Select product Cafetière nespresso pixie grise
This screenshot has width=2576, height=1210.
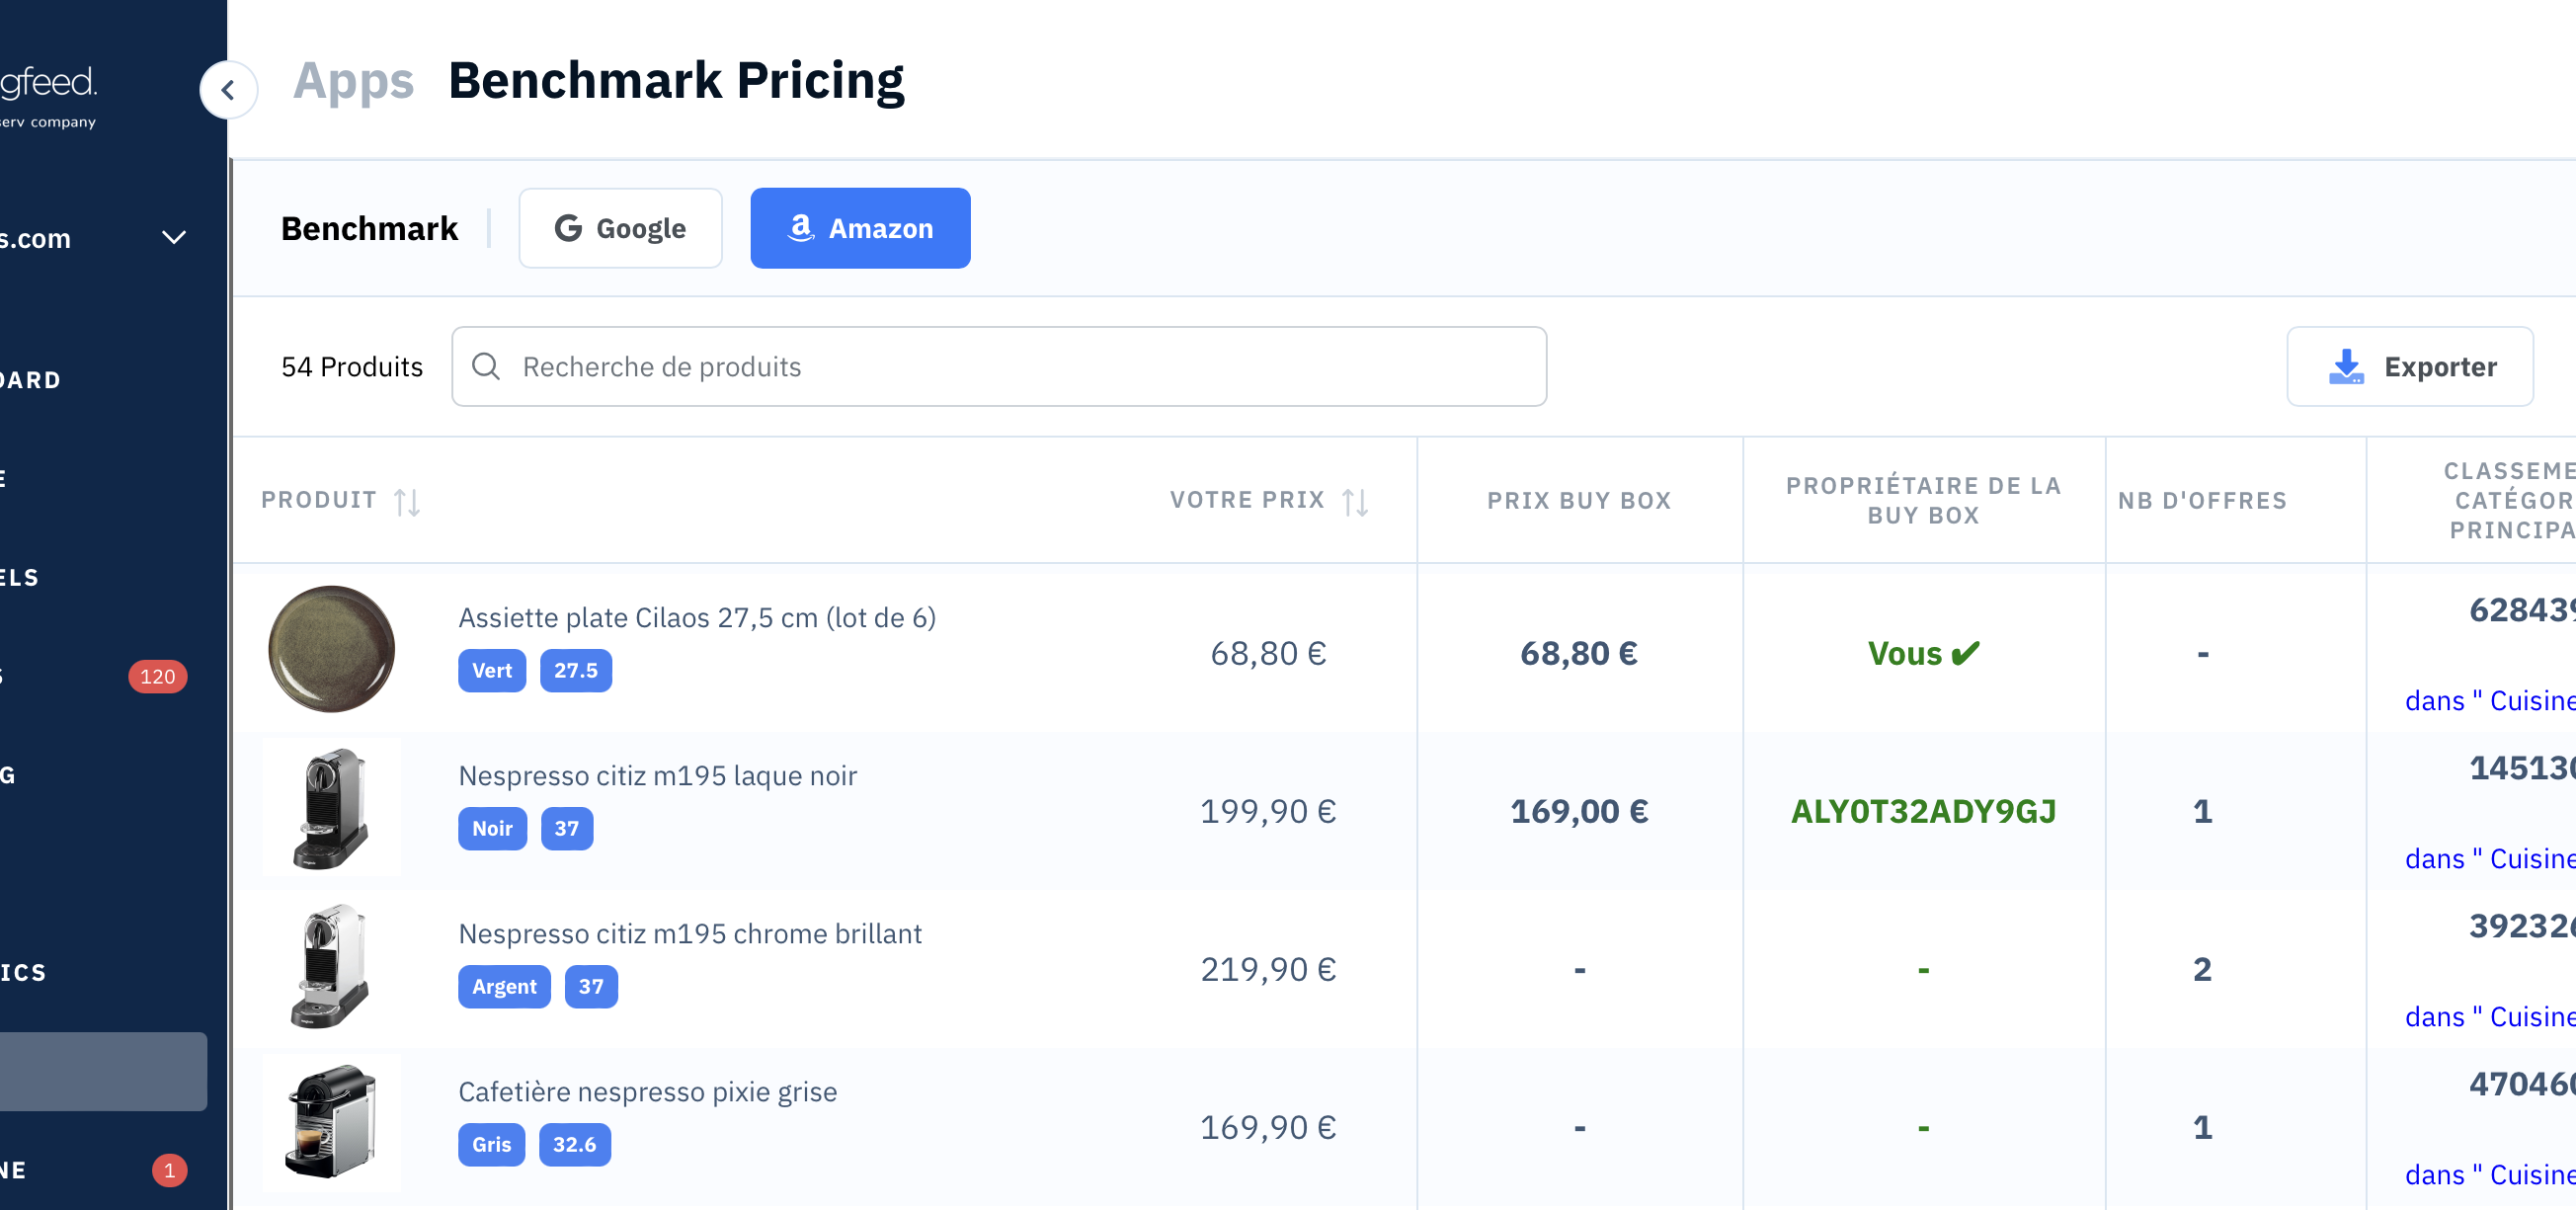pyautogui.click(x=648, y=1091)
